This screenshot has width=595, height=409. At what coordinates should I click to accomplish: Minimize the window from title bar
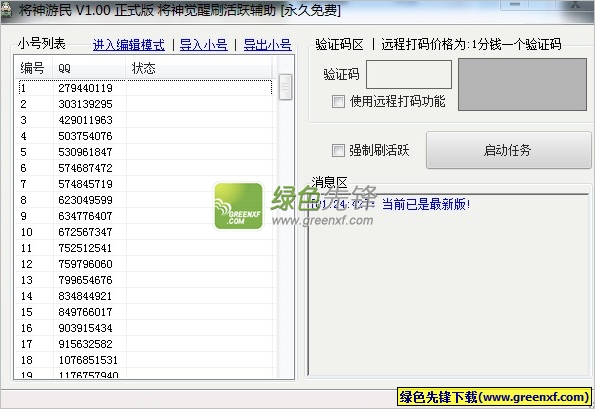[x=515, y=5]
